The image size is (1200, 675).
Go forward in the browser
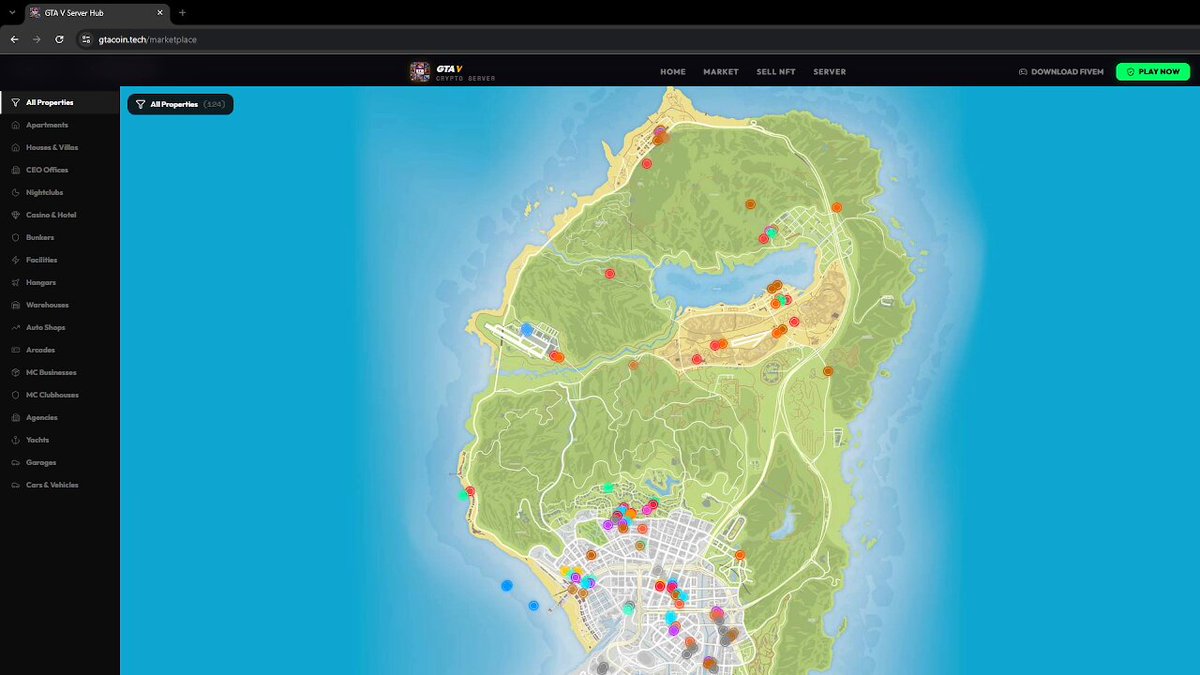[x=37, y=39]
